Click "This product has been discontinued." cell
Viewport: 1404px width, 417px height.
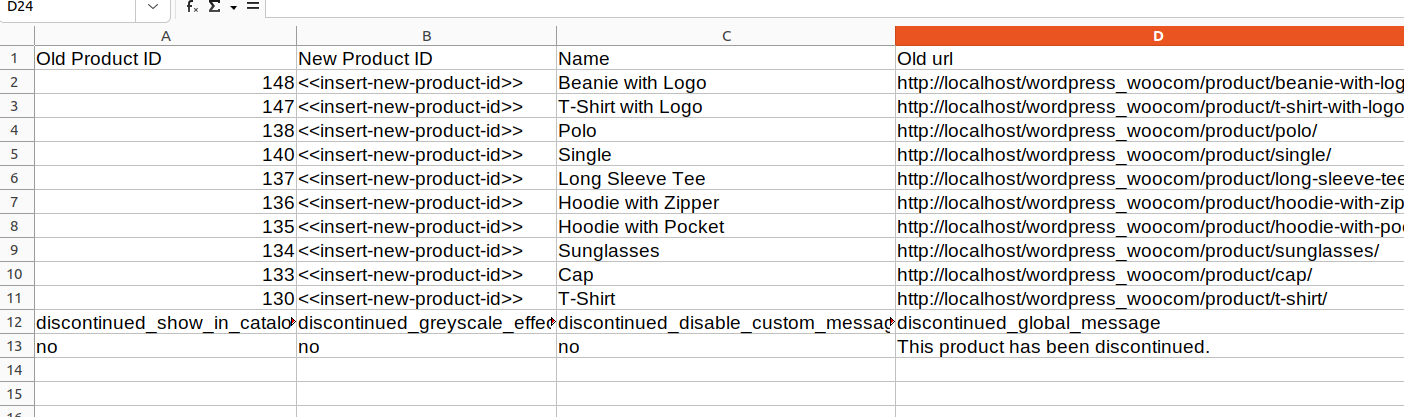click(x=1150, y=347)
